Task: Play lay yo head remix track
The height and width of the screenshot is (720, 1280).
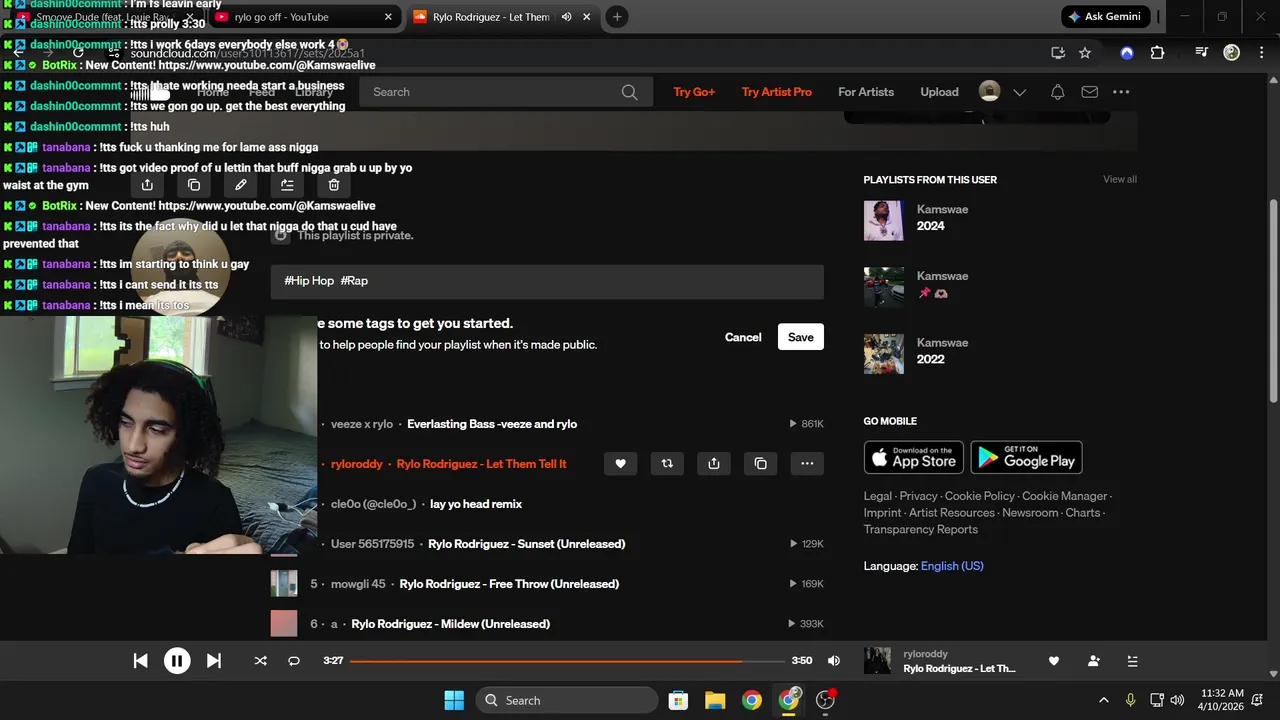Action: click(x=476, y=504)
